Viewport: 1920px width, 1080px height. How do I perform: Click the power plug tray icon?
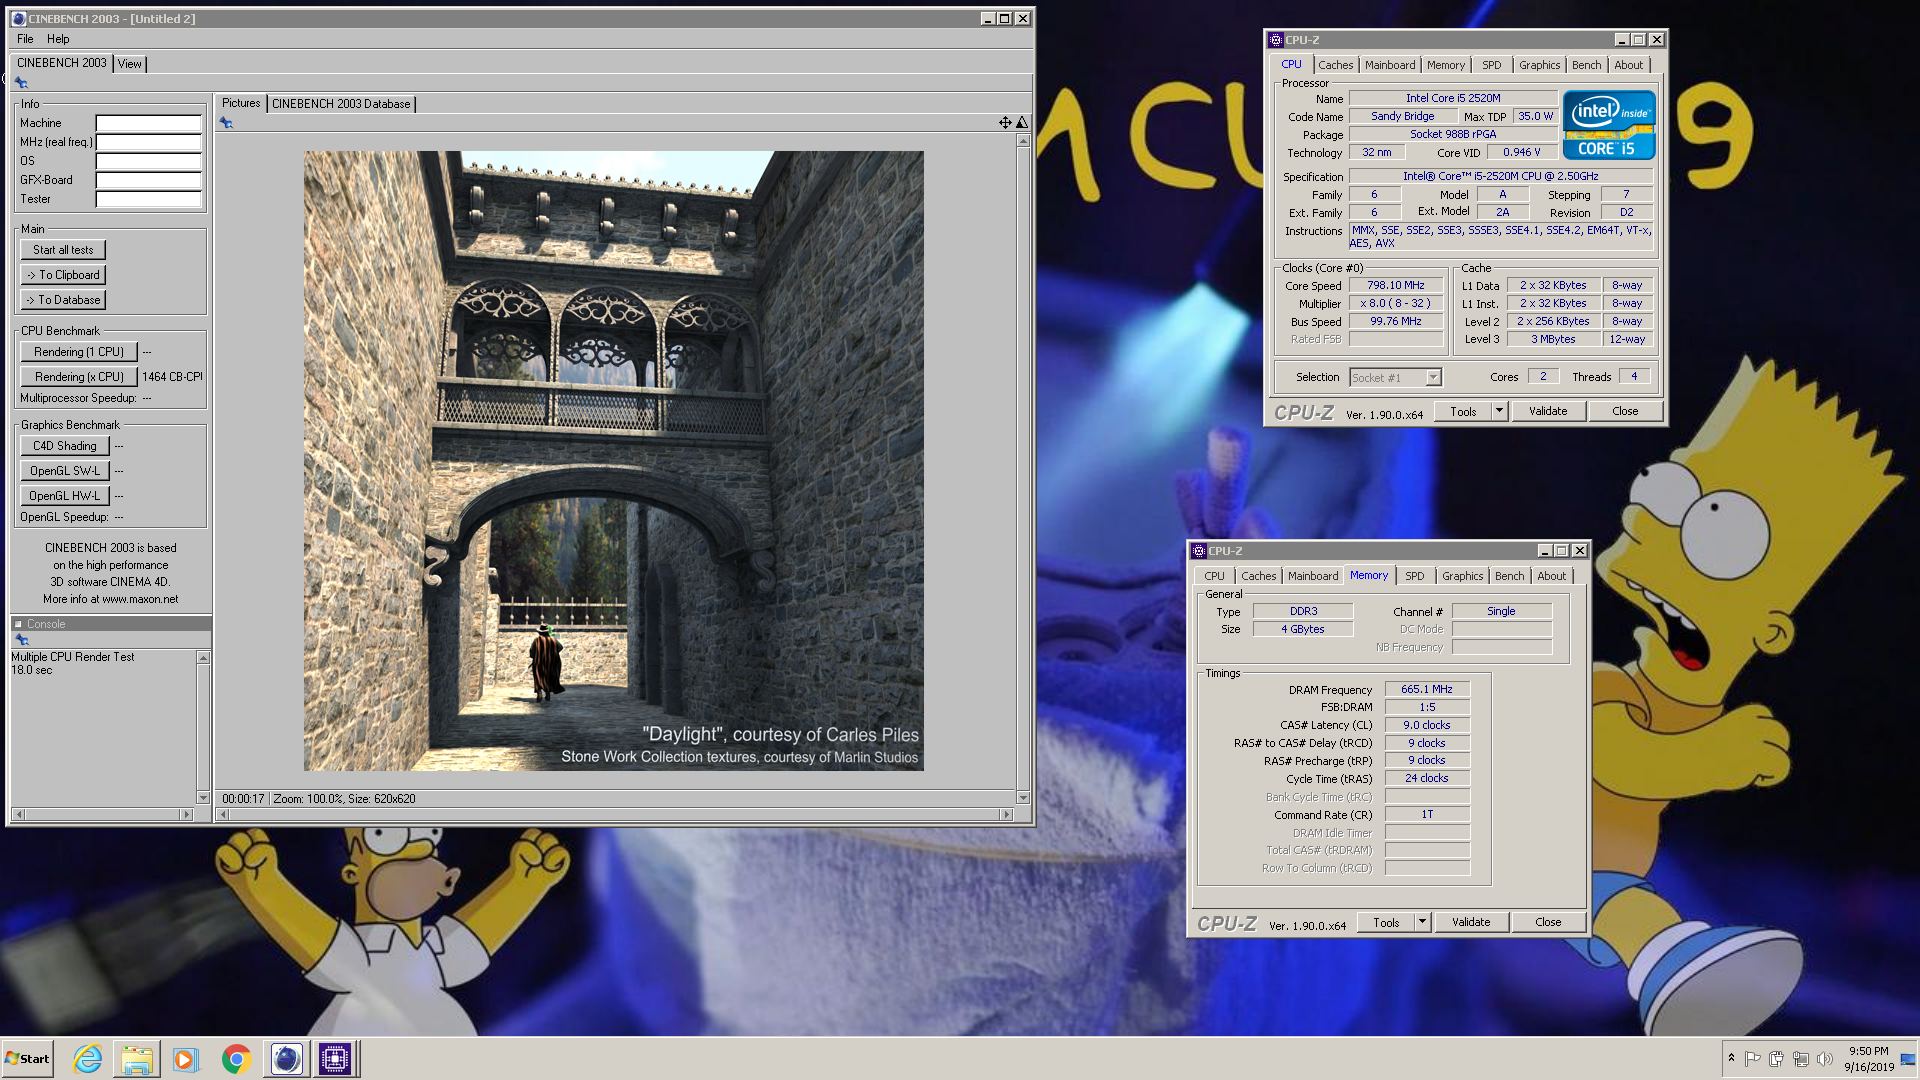(1776, 1059)
